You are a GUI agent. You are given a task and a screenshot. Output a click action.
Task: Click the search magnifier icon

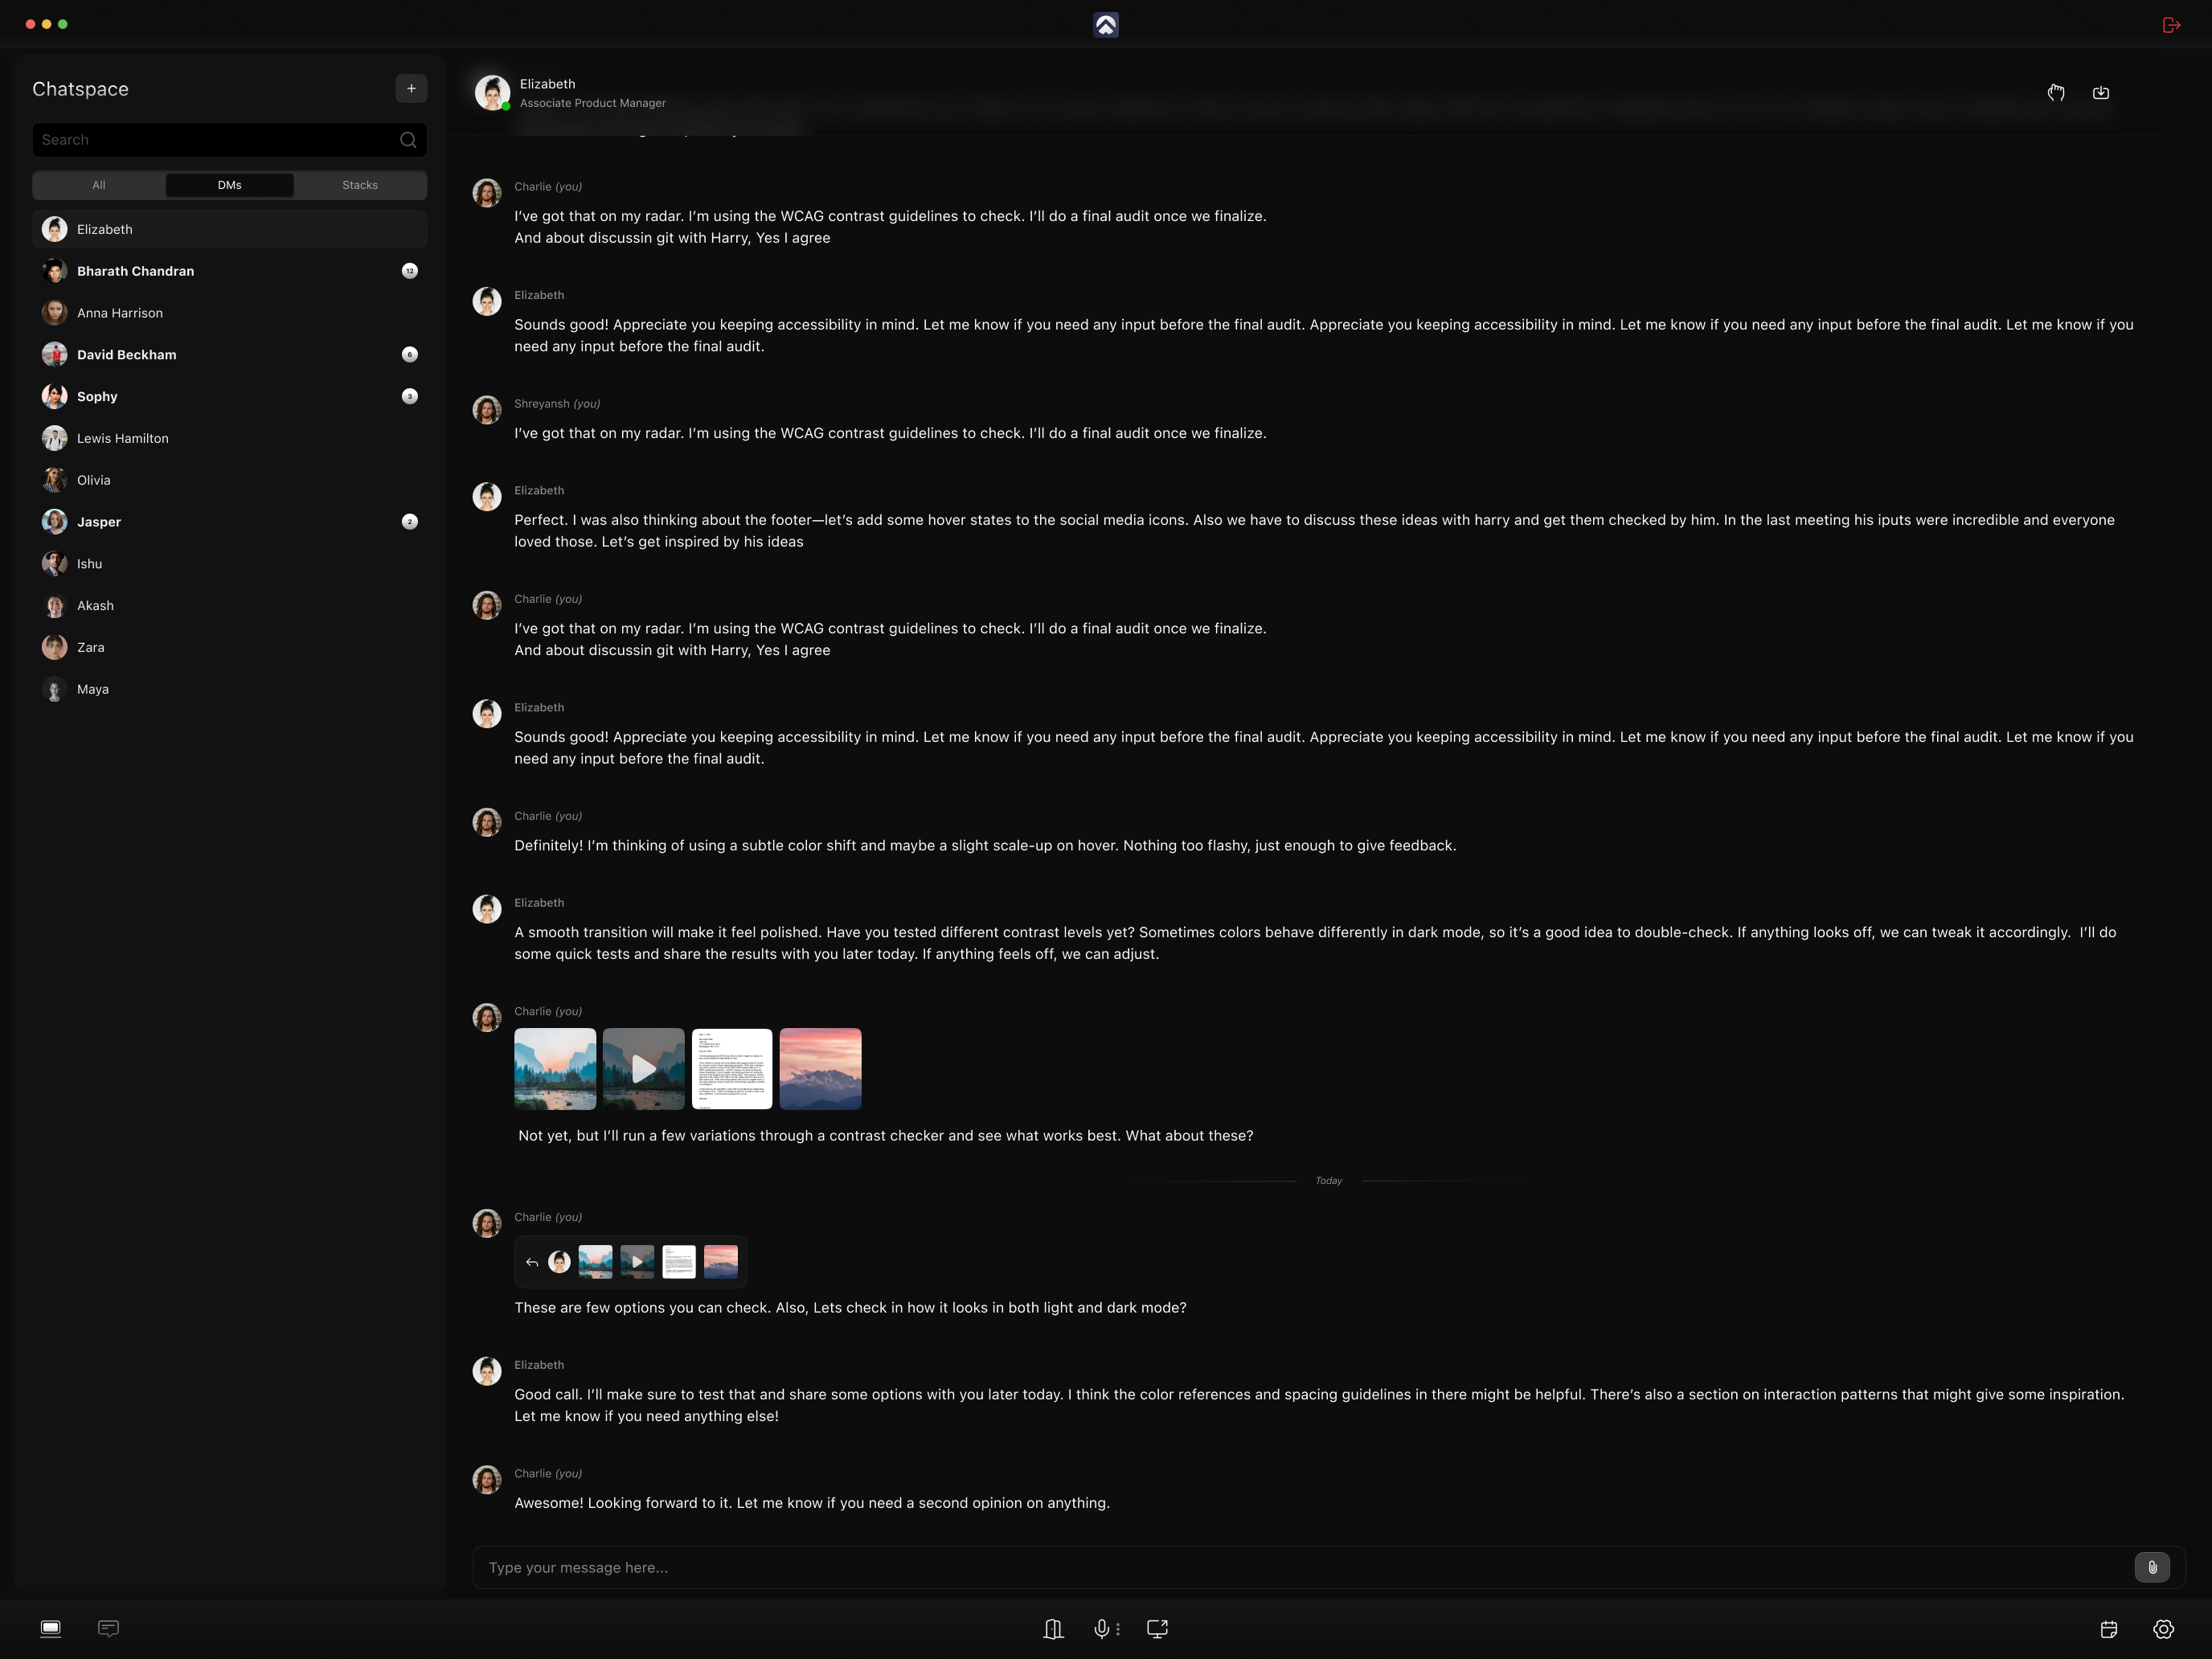tap(408, 140)
